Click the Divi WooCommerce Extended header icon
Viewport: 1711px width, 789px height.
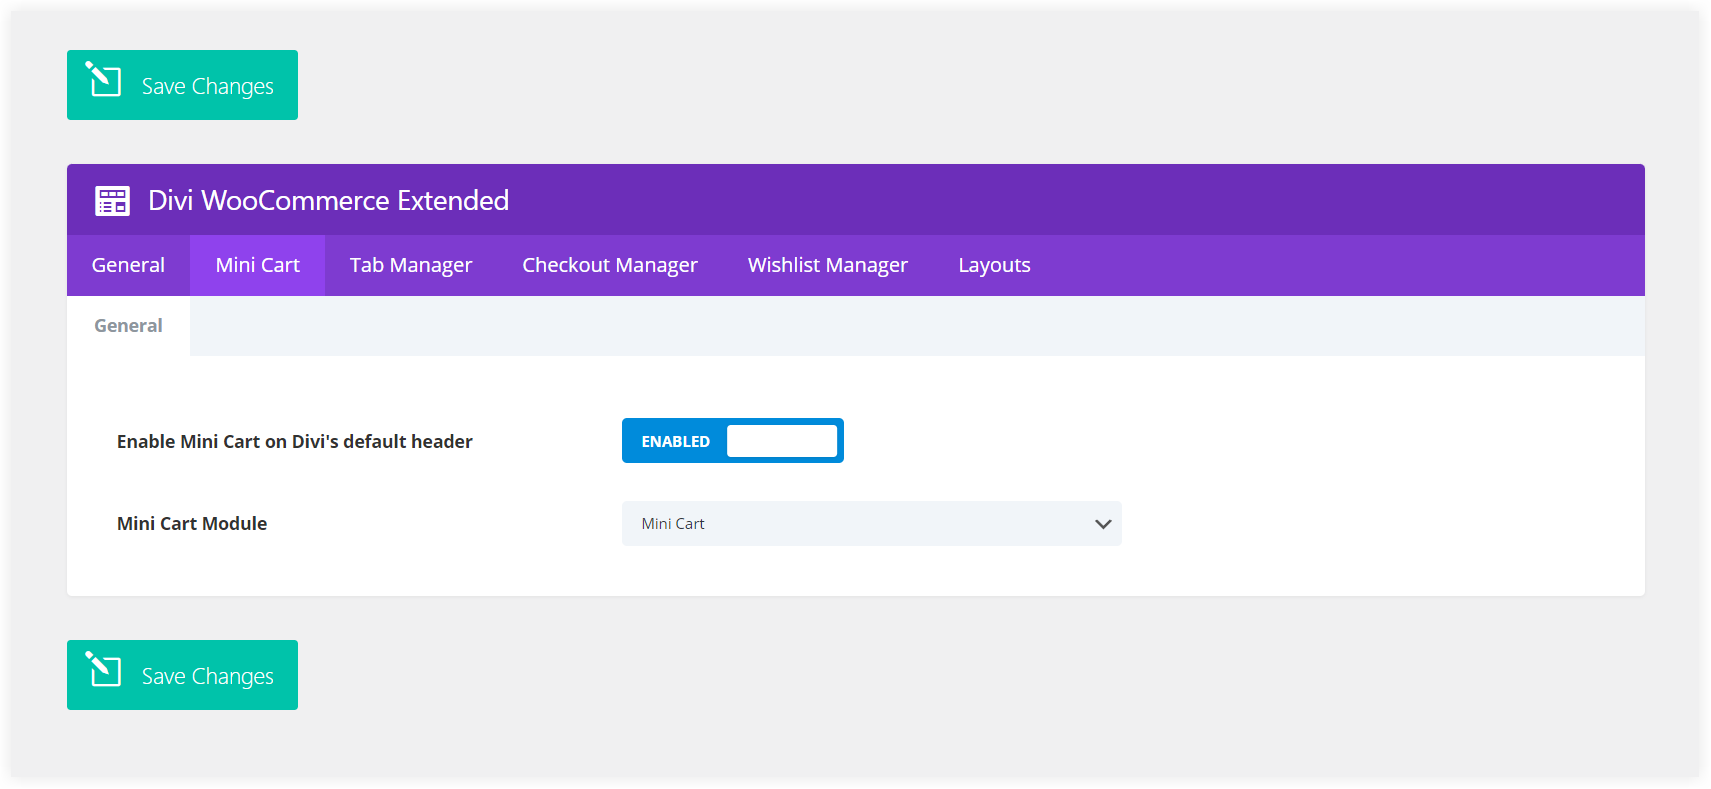112,201
